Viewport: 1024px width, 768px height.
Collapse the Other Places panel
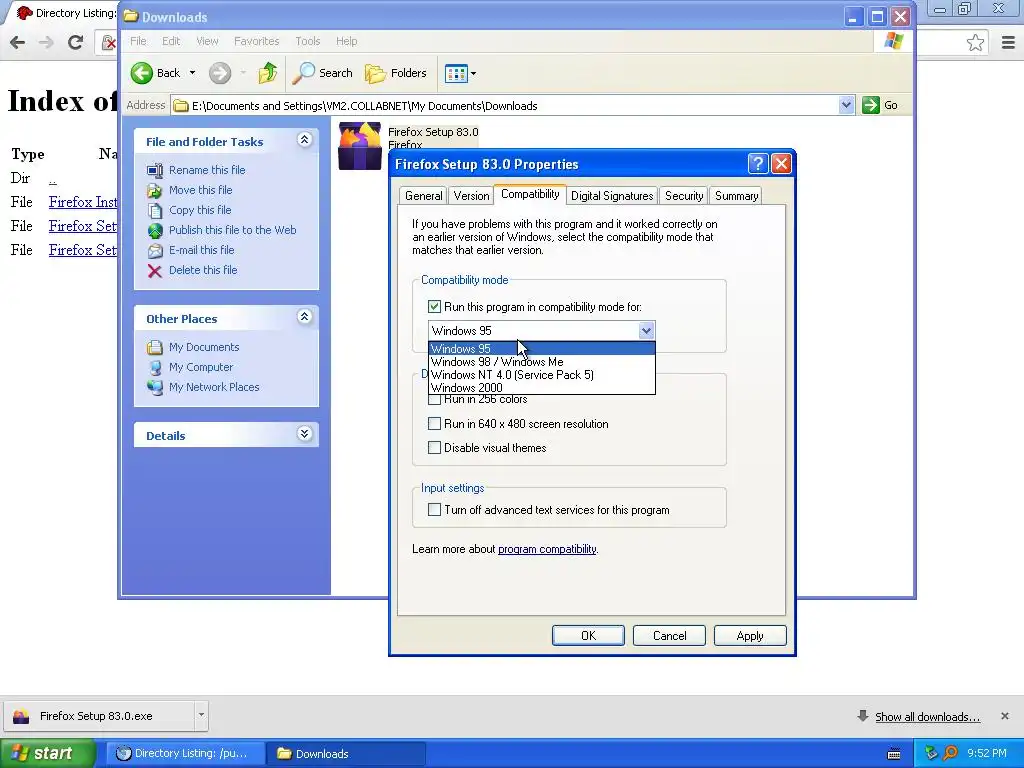(x=304, y=317)
